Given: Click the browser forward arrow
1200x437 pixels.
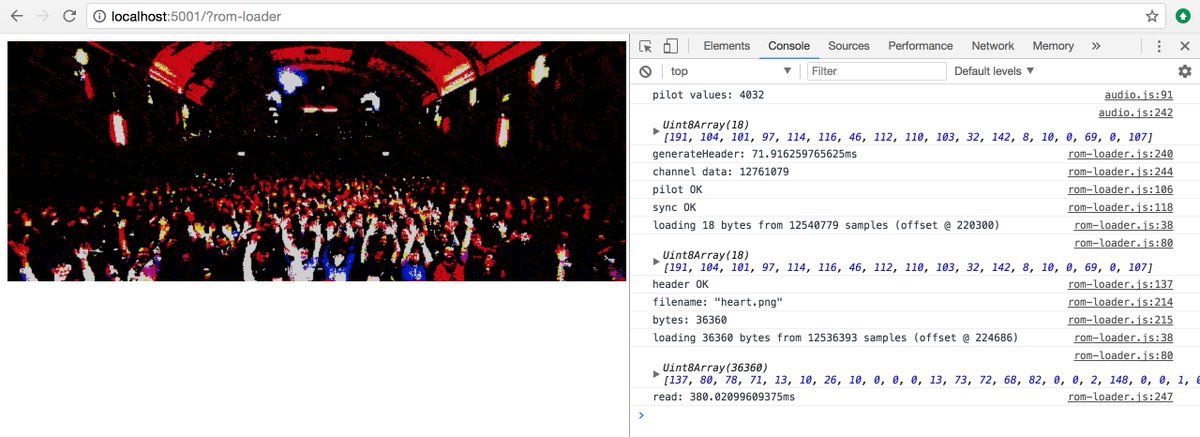Looking at the screenshot, I should coord(42,17).
